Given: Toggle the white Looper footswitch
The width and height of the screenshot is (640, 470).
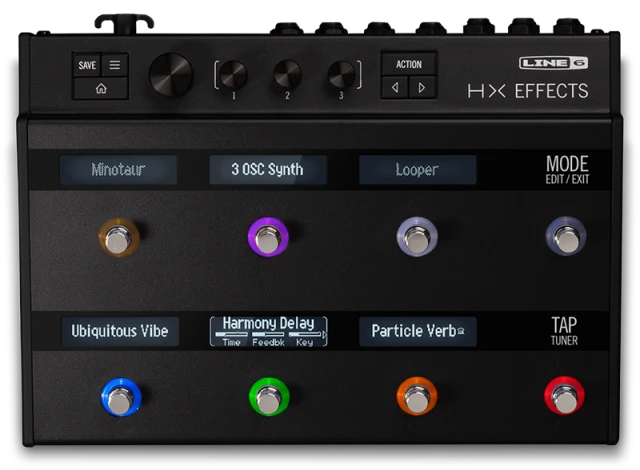Looking at the screenshot, I should coord(417,237).
